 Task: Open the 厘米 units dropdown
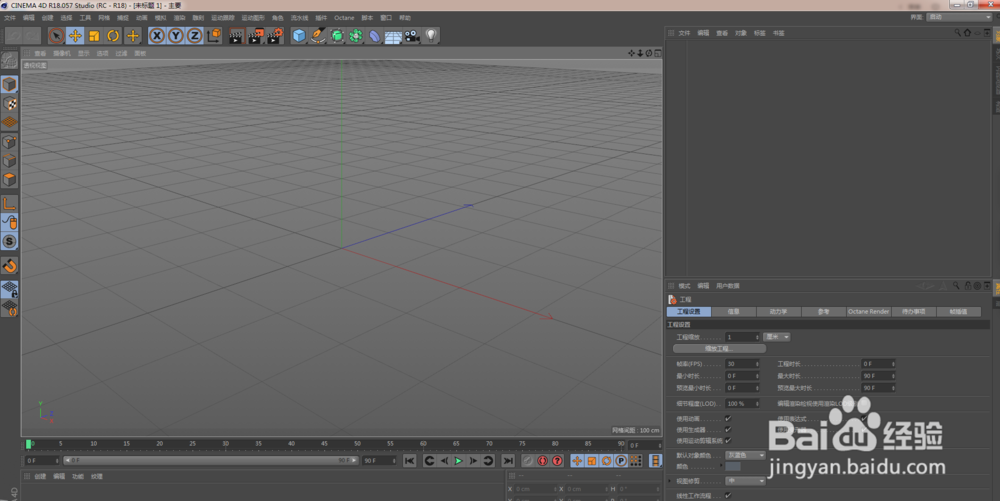click(x=776, y=337)
